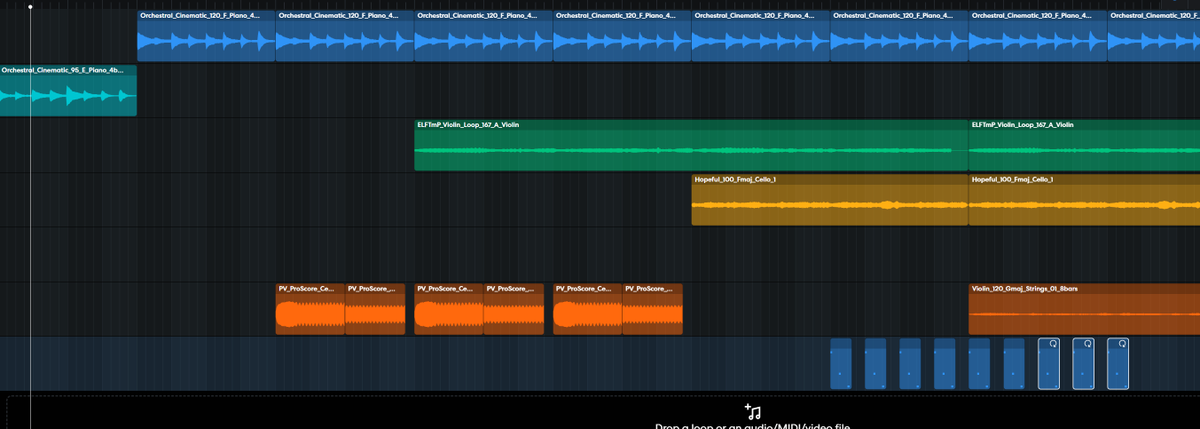The image size is (1200, 429).
Task: Select the sixth blue MIDI clip in bottom track
Action: pos(1014,363)
